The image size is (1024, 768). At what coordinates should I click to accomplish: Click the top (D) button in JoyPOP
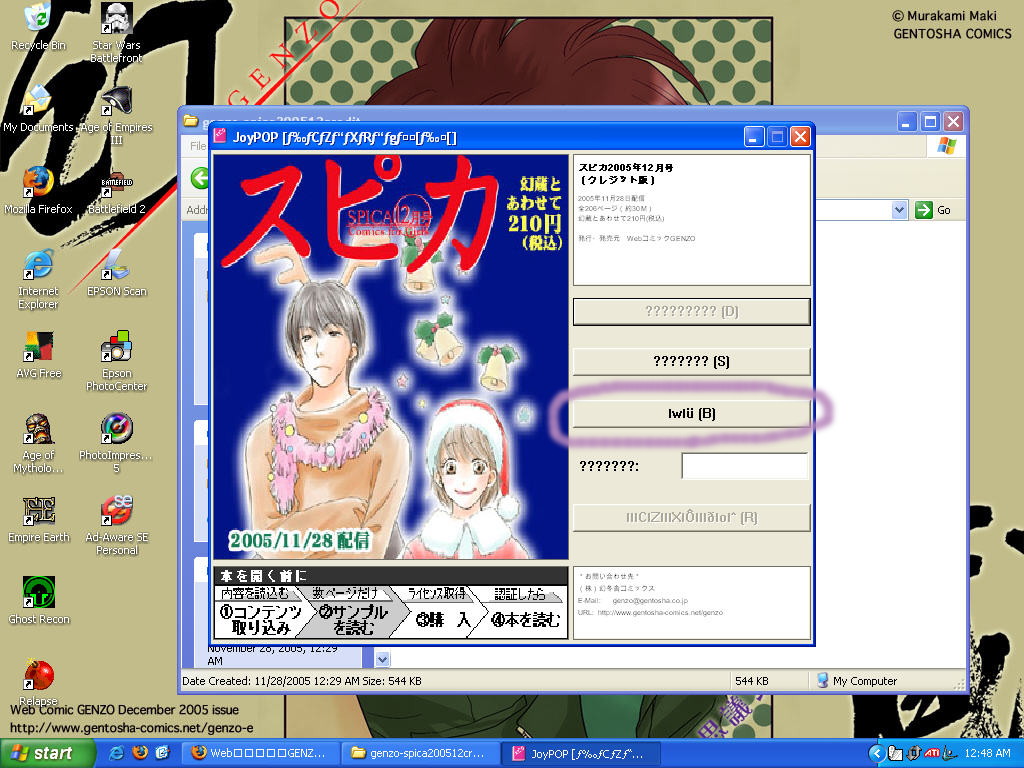(691, 311)
